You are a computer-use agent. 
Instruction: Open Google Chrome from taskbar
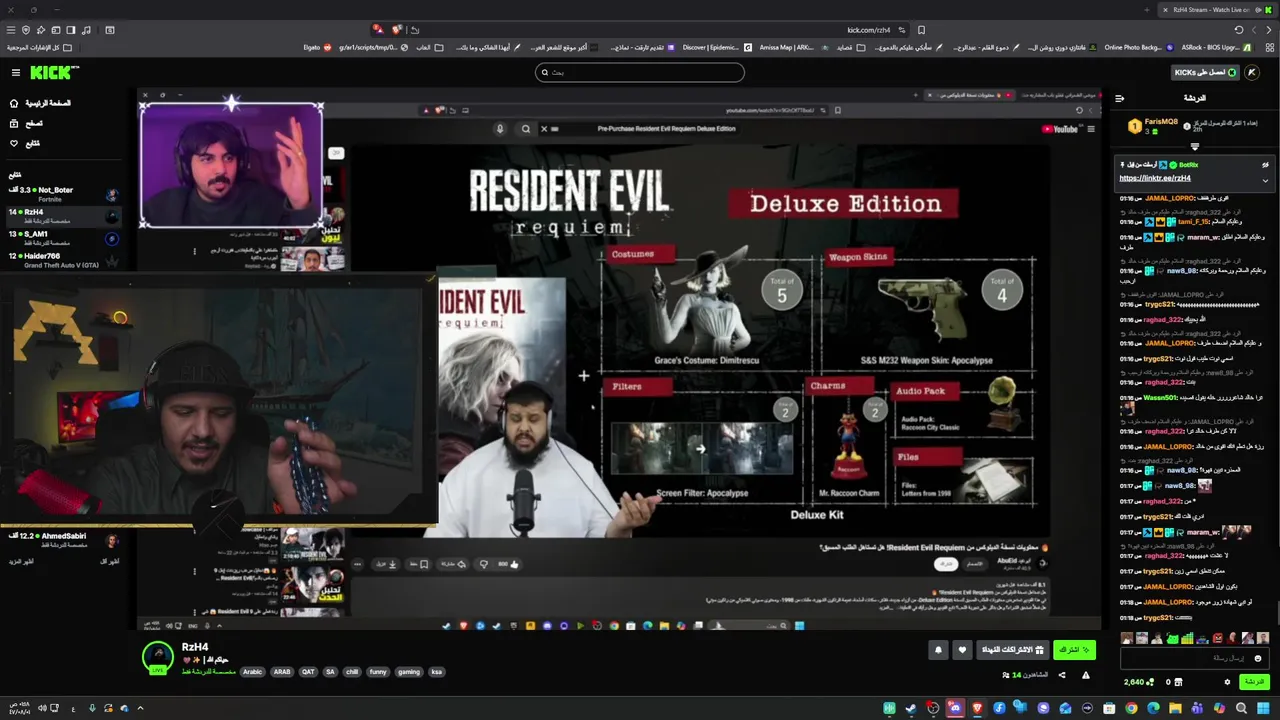click(1131, 708)
